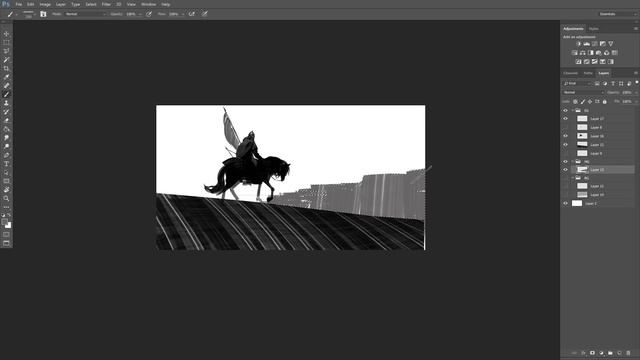Open the Edit menu
Image resolution: width=640 pixels, height=360 pixels.
[x=30, y=4]
